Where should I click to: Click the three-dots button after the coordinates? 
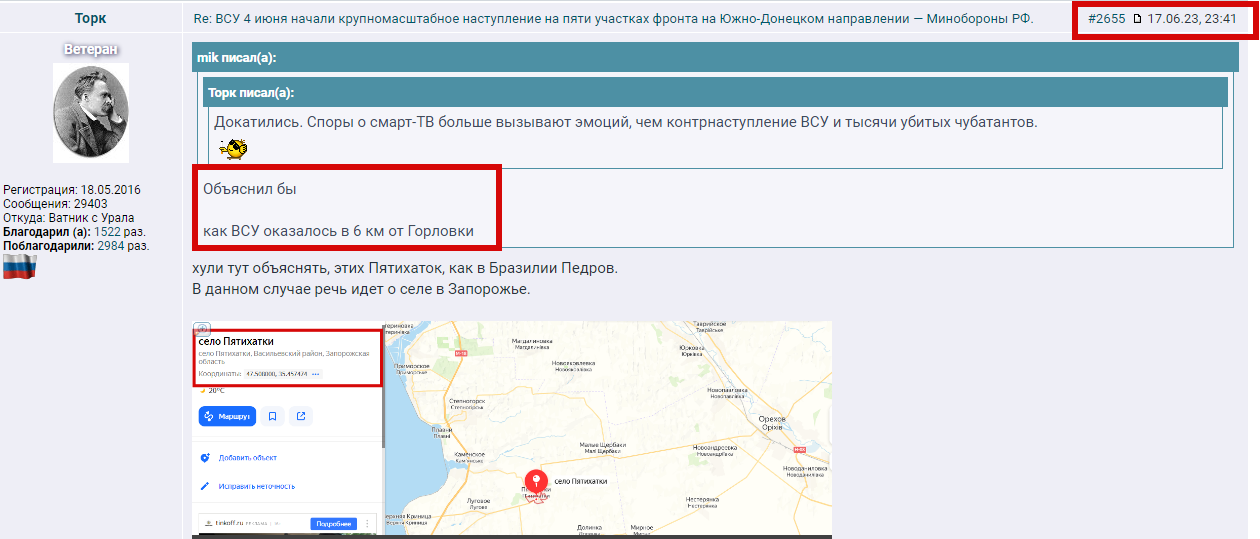click(316, 374)
